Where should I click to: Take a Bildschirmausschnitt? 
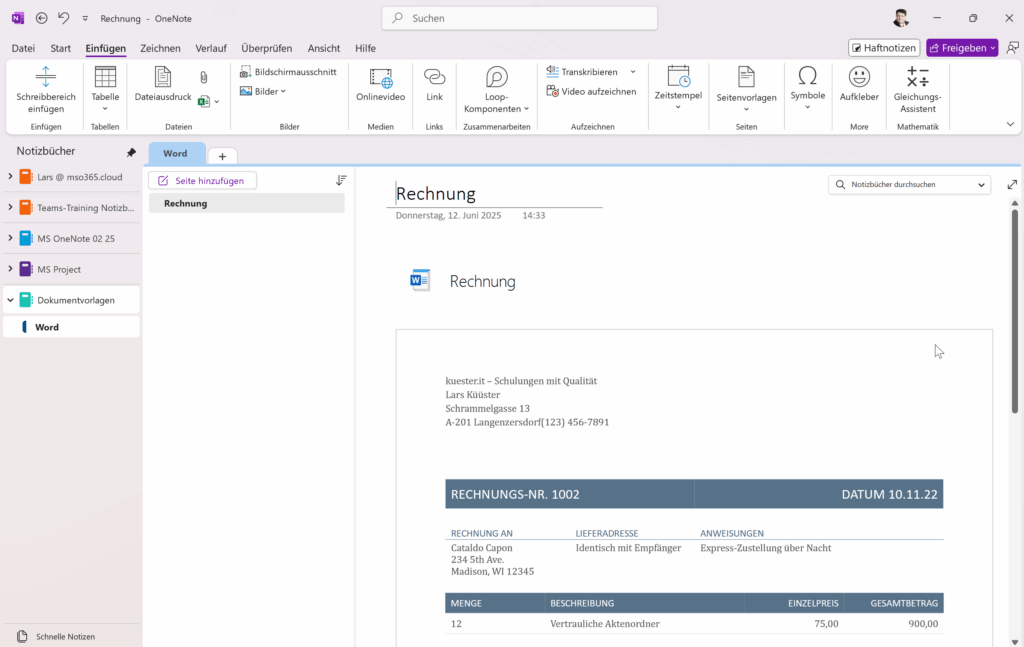[288, 72]
